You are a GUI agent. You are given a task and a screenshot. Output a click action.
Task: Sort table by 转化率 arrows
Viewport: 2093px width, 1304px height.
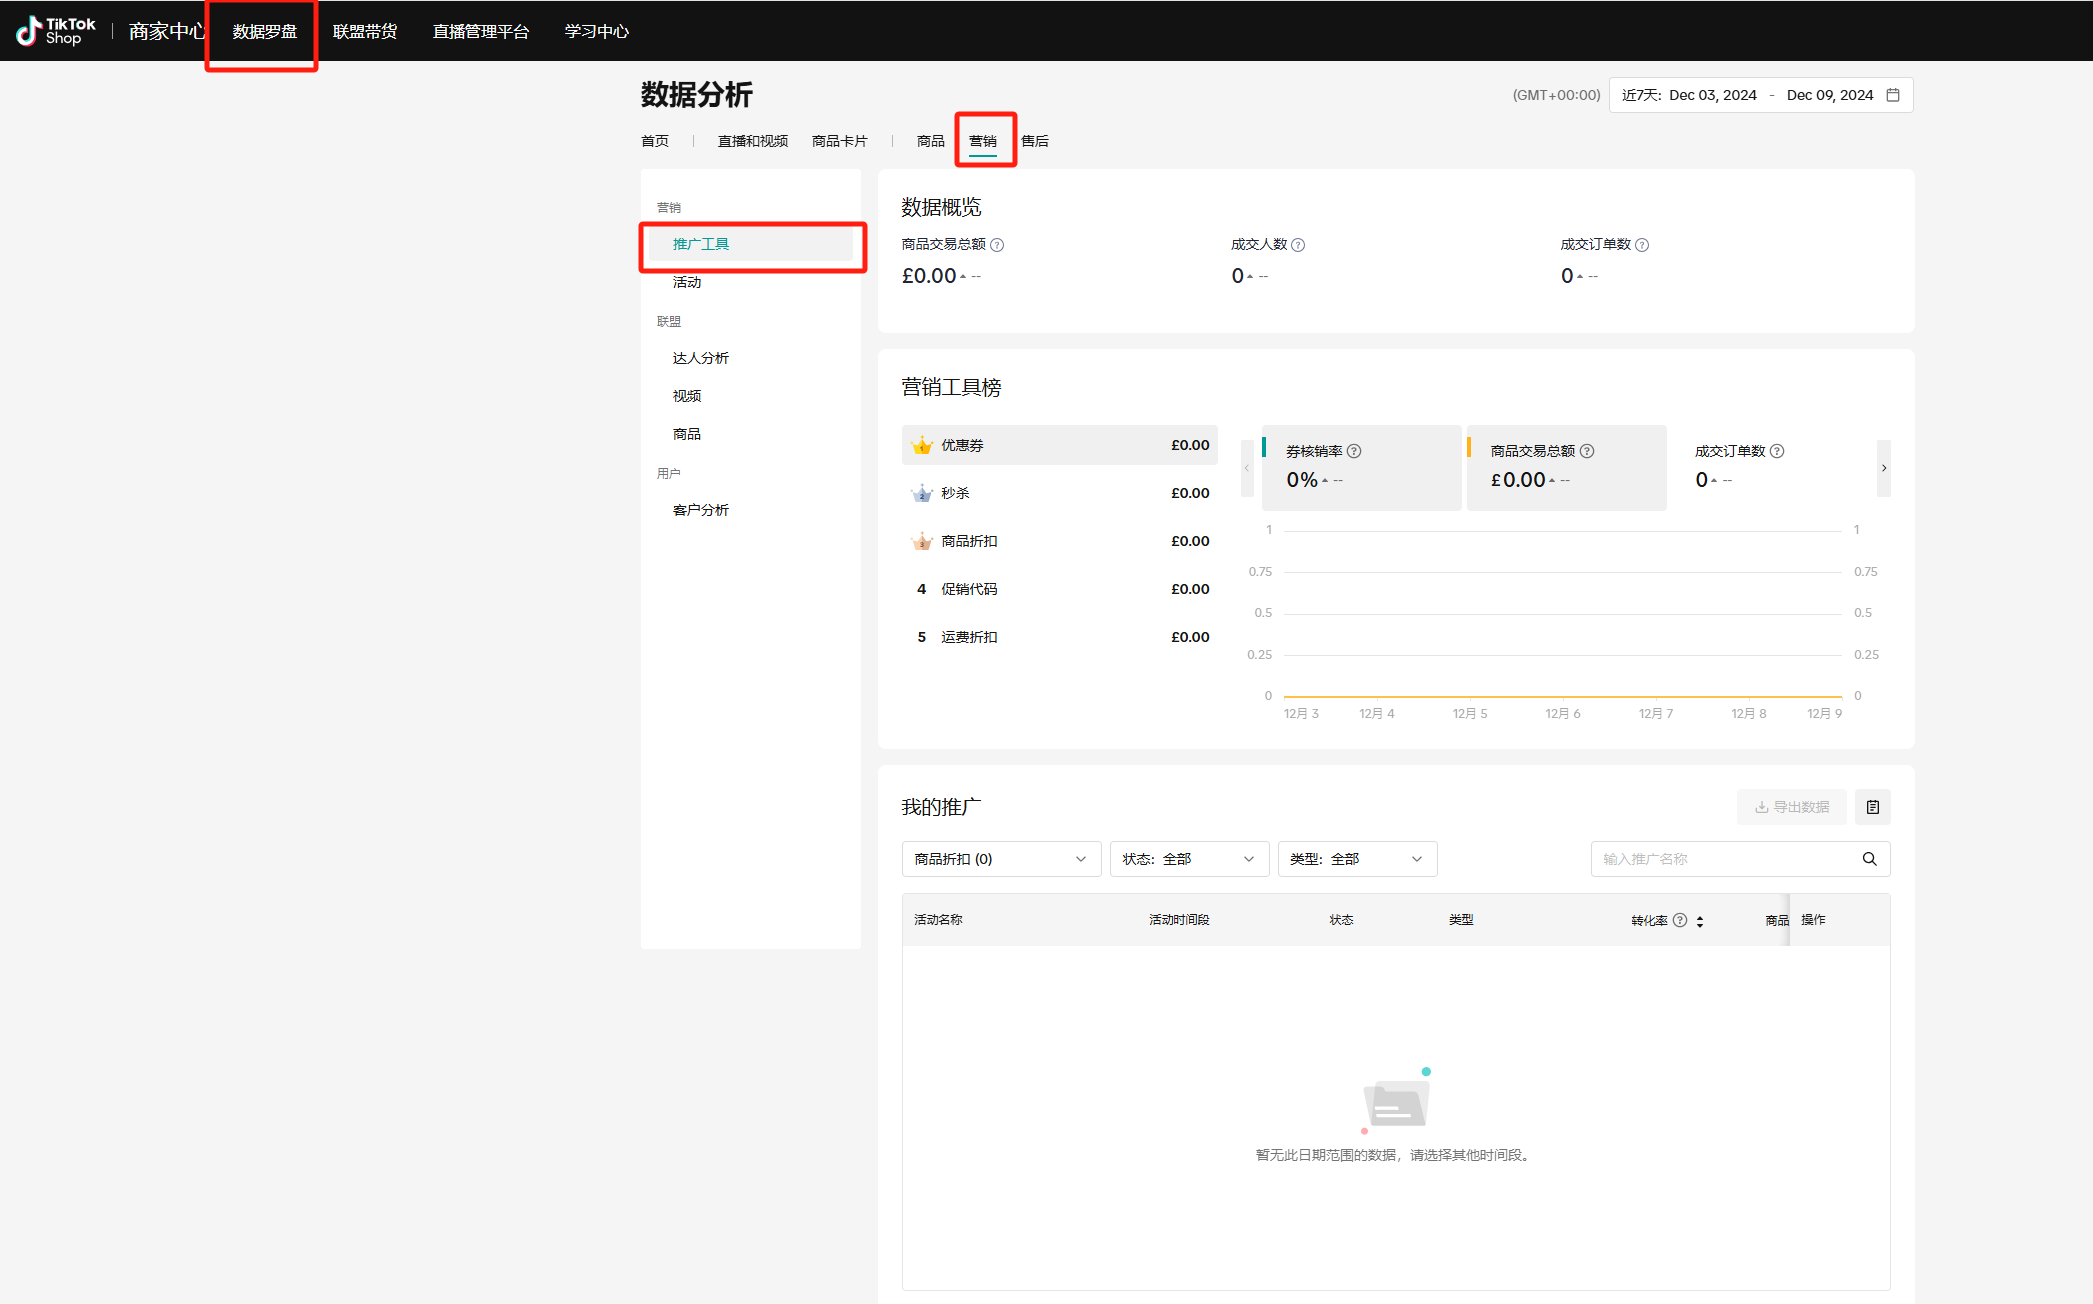pos(1699,921)
